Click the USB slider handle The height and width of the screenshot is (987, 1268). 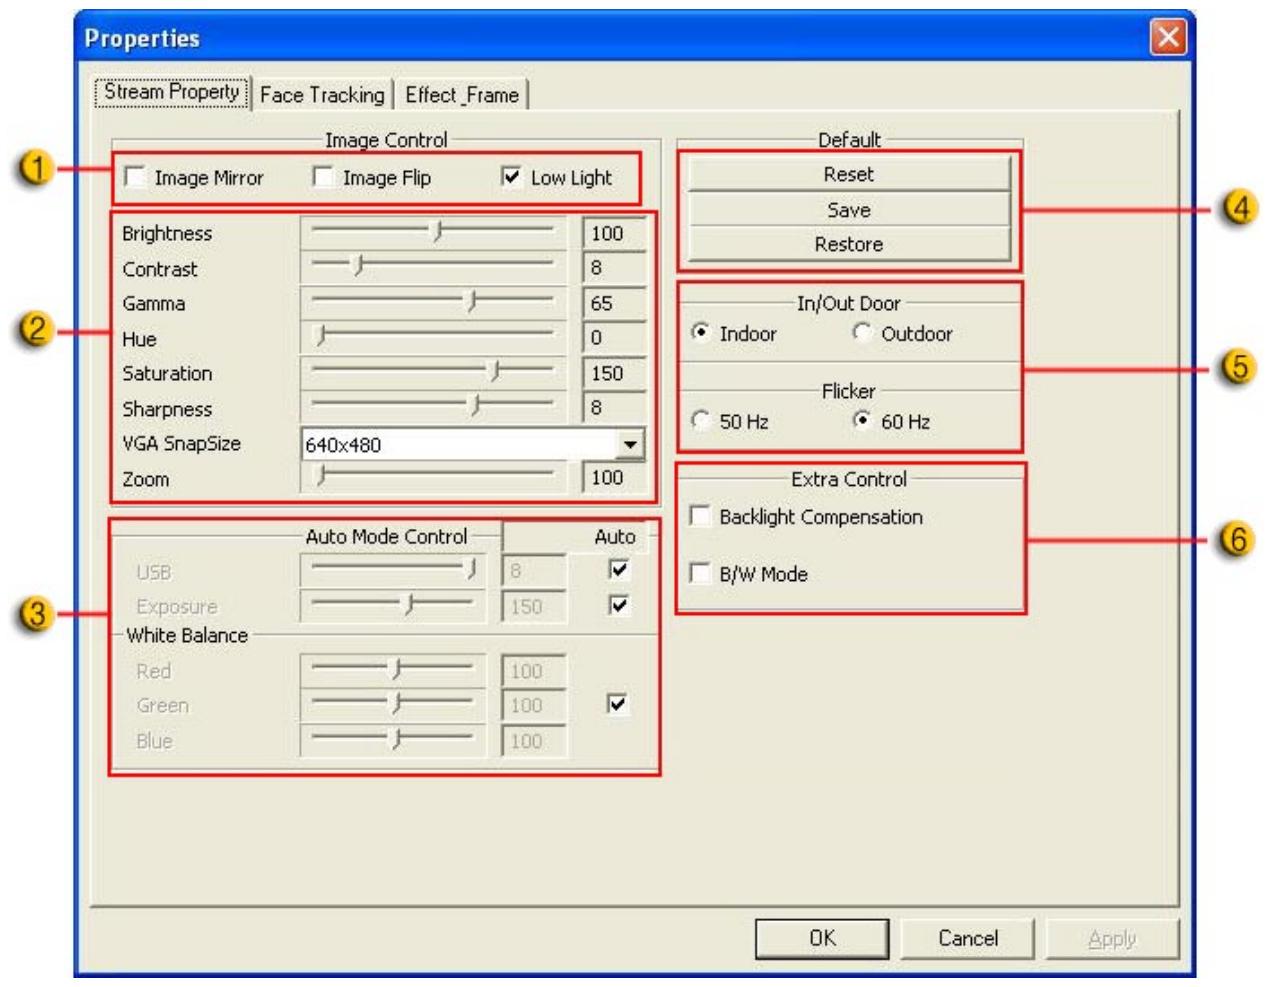point(470,570)
